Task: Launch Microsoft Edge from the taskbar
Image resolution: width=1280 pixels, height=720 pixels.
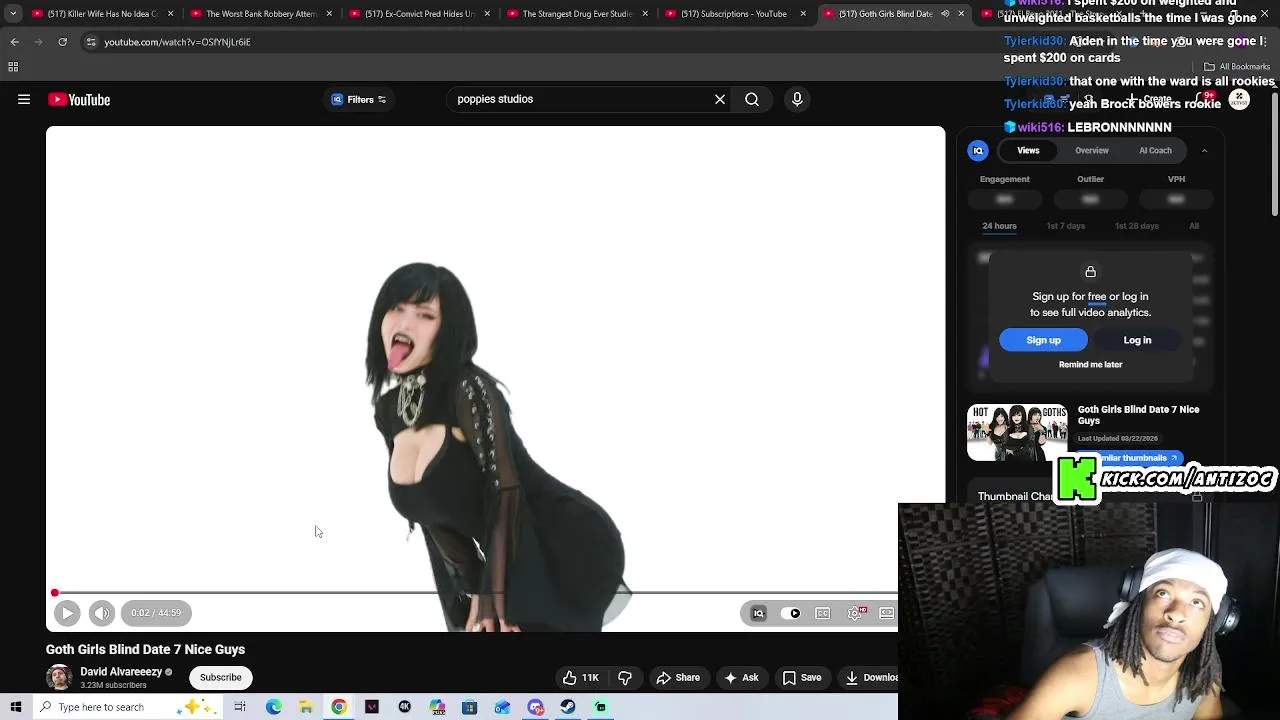Action: pos(273,707)
